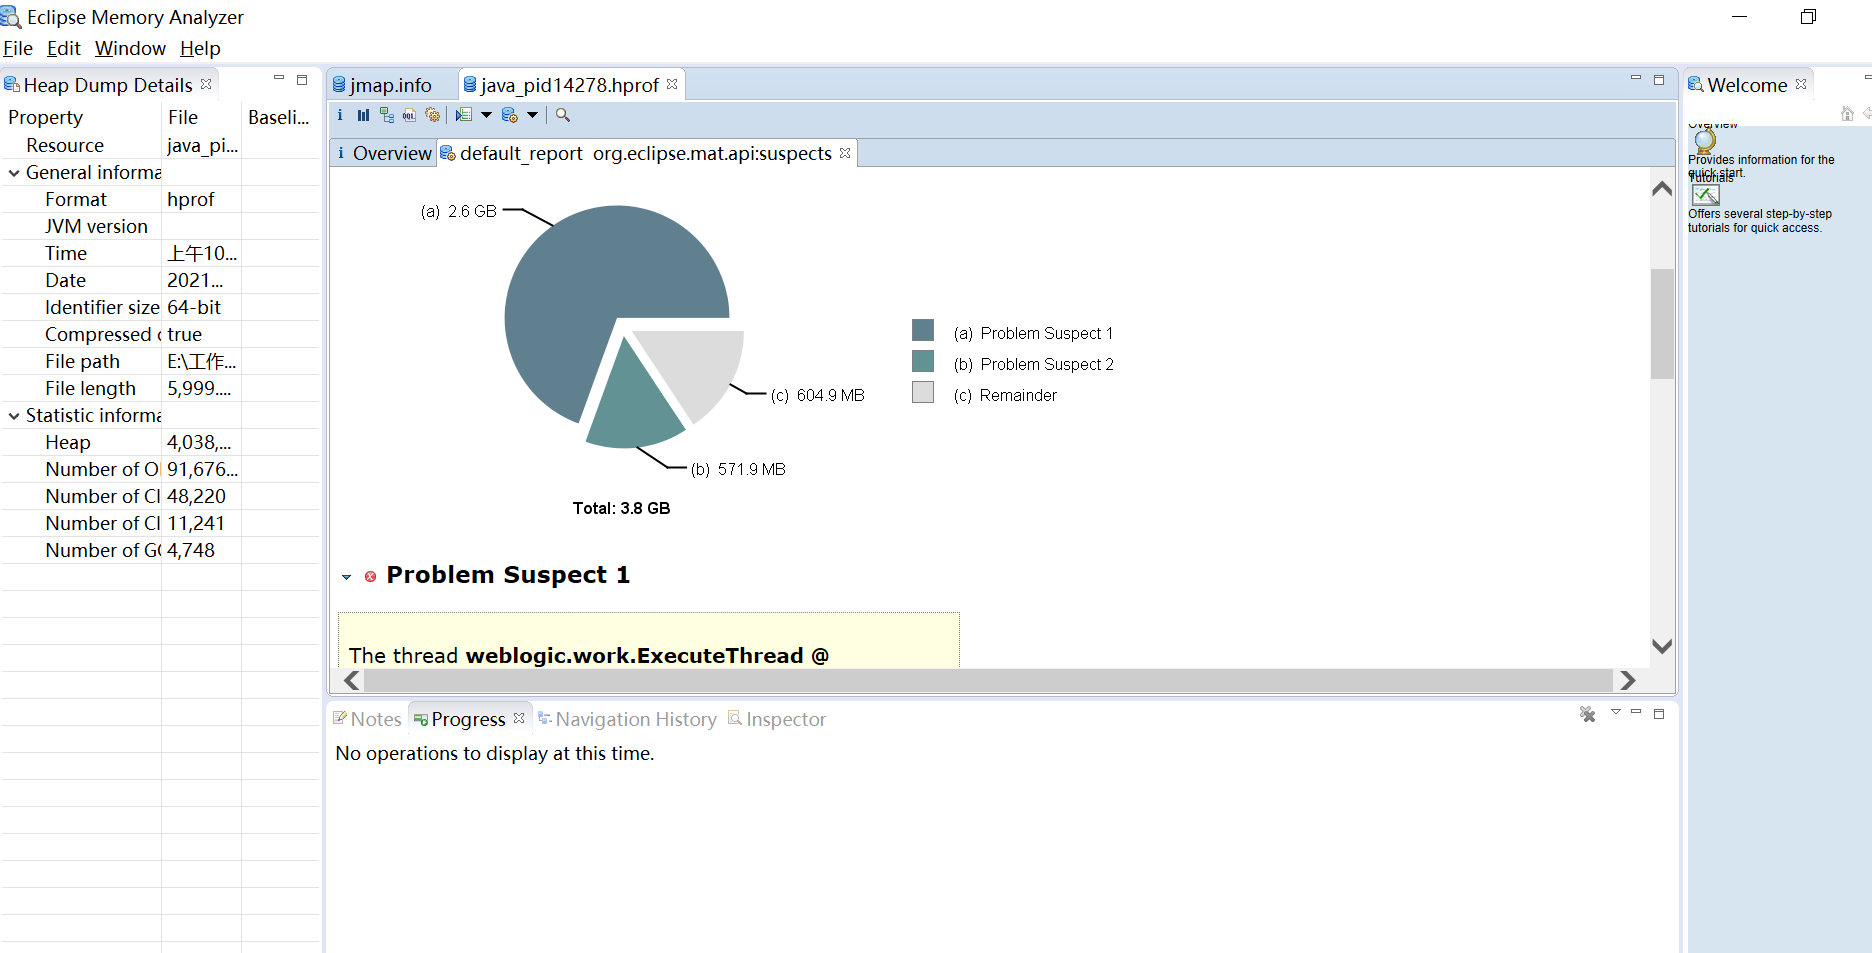Click the horizontal scrollbar right arrow

[1628, 681]
